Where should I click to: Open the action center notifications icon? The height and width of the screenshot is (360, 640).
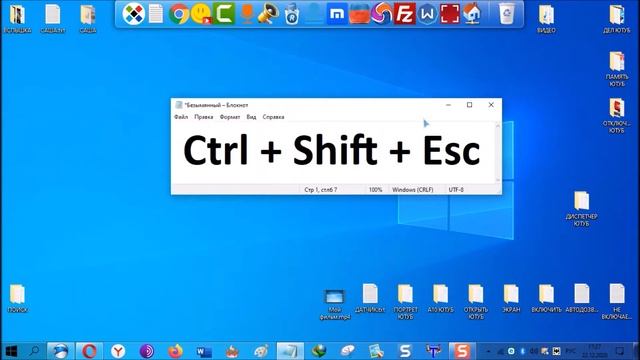pyautogui.click(x=620, y=351)
